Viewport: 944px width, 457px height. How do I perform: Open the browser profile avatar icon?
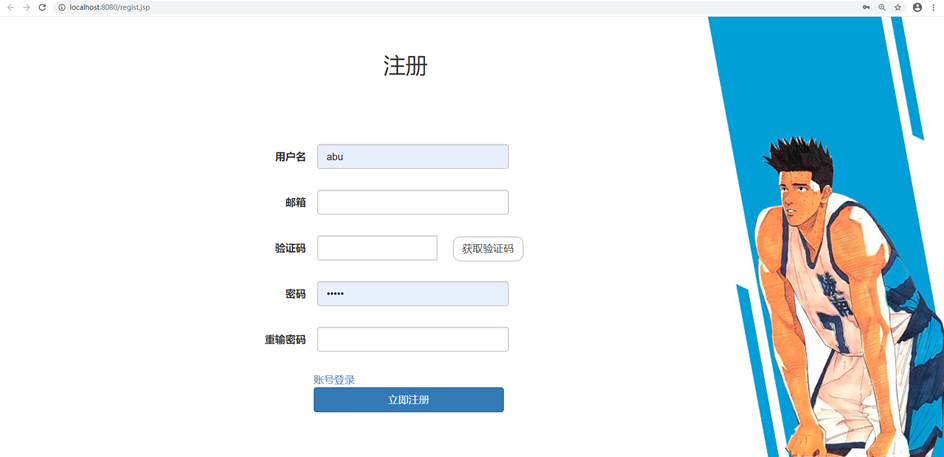click(918, 7)
